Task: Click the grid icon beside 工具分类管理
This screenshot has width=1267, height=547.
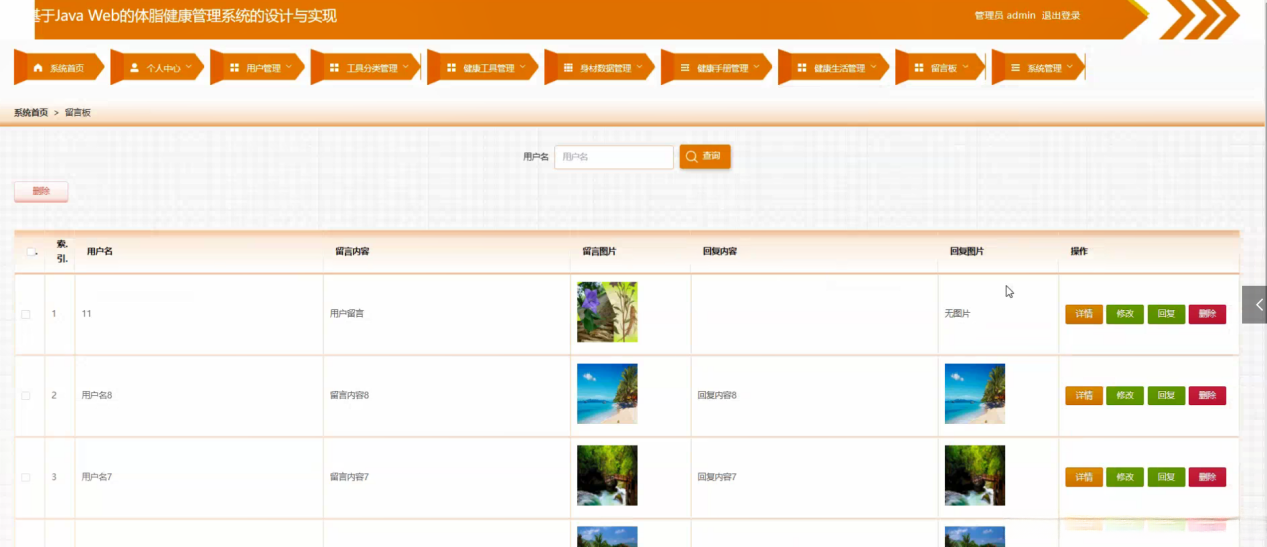Action: coord(334,68)
